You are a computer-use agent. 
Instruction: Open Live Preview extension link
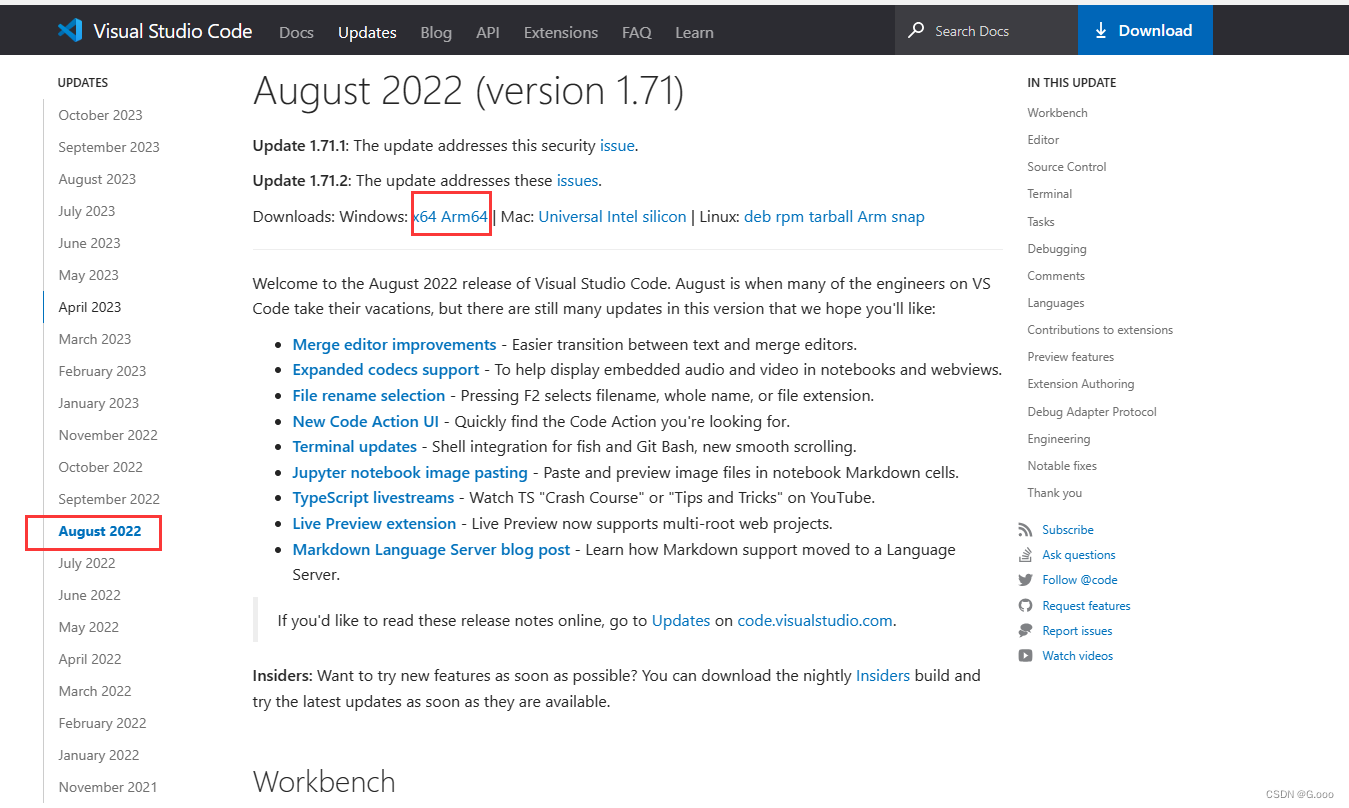point(374,523)
